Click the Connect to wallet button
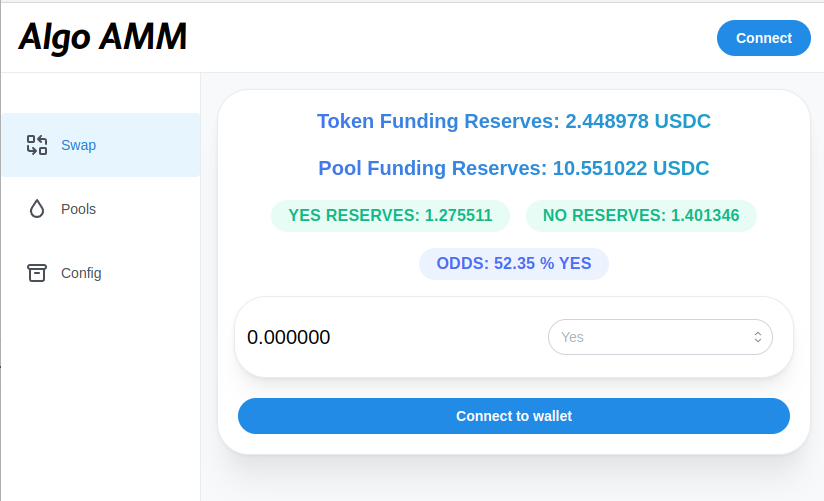824x501 pixels. [x=513, y=416]
